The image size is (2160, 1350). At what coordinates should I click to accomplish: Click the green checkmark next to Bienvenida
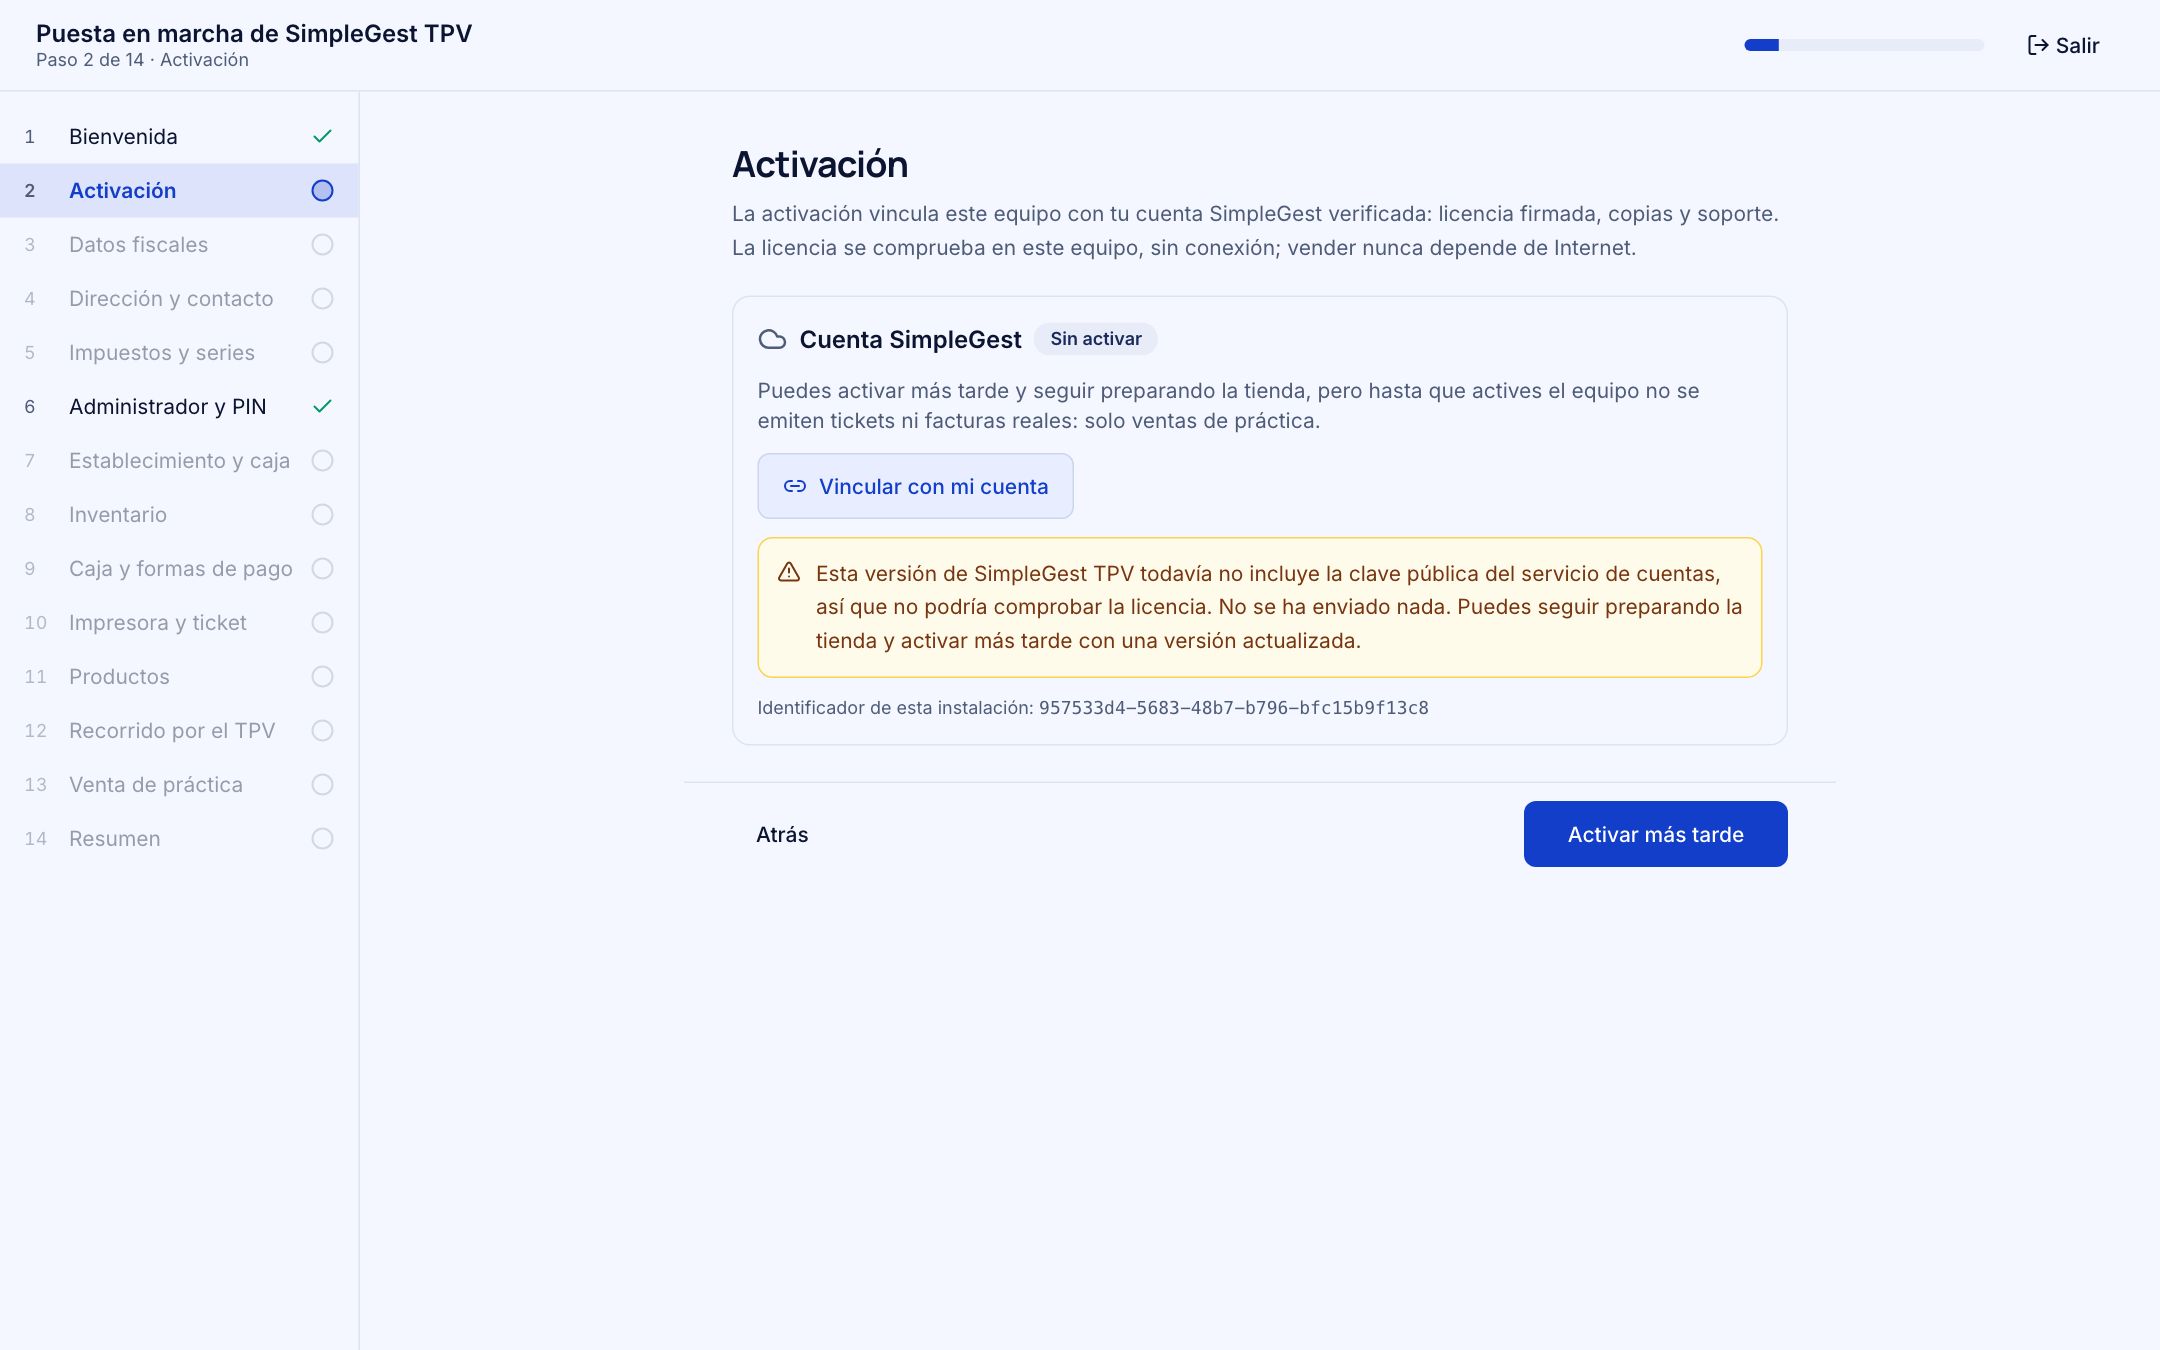pyautogui.click(x=322, y=136)
